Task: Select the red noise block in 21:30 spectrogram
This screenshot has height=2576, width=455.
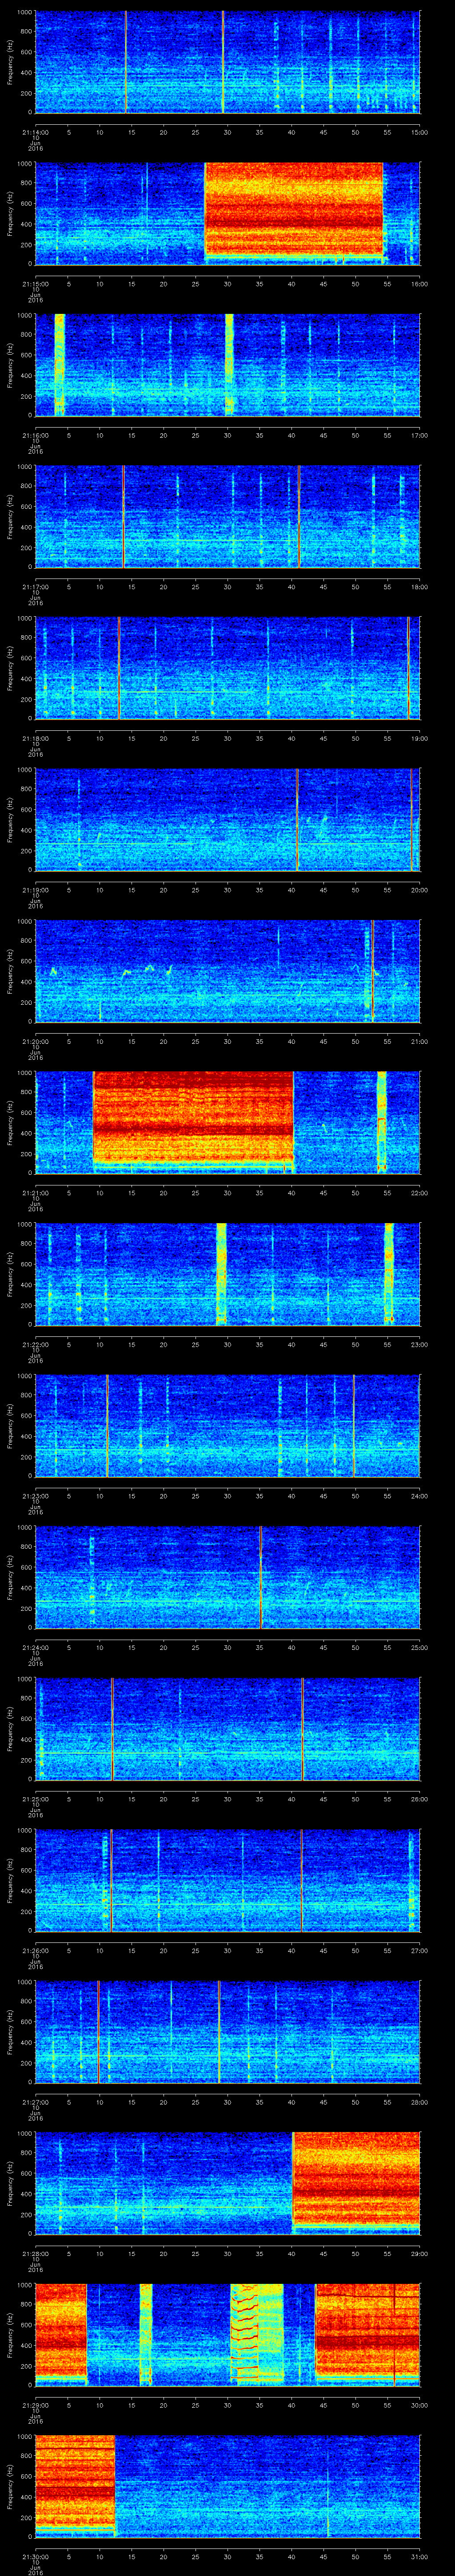Action: click(x=75, y=2484)
